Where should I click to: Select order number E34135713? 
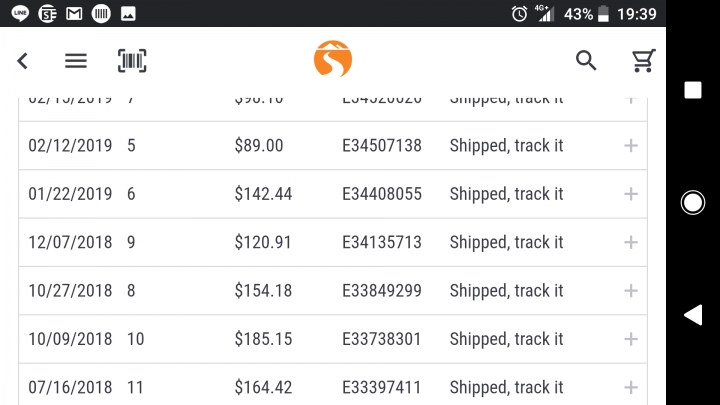(382, 242)
